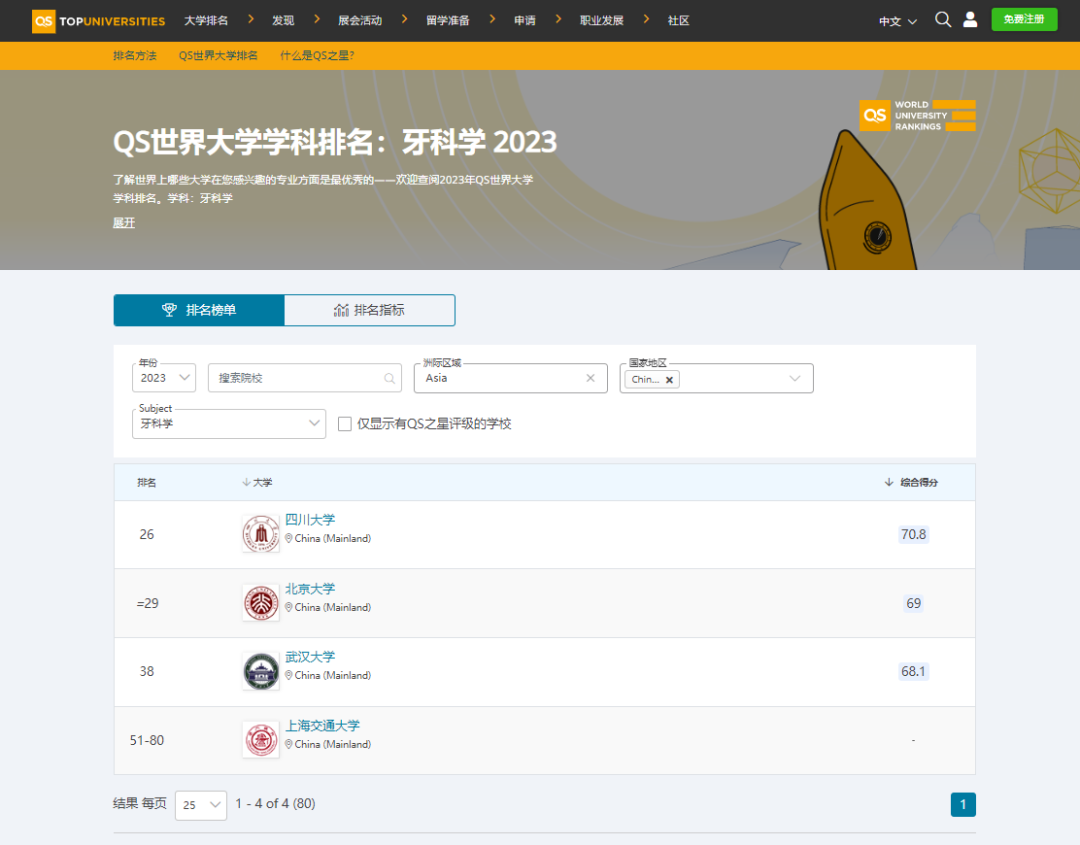Screen dimensions: 1080x845
Task: Click the 洲际区域 Asia input field
Action: tap(510, 378)
